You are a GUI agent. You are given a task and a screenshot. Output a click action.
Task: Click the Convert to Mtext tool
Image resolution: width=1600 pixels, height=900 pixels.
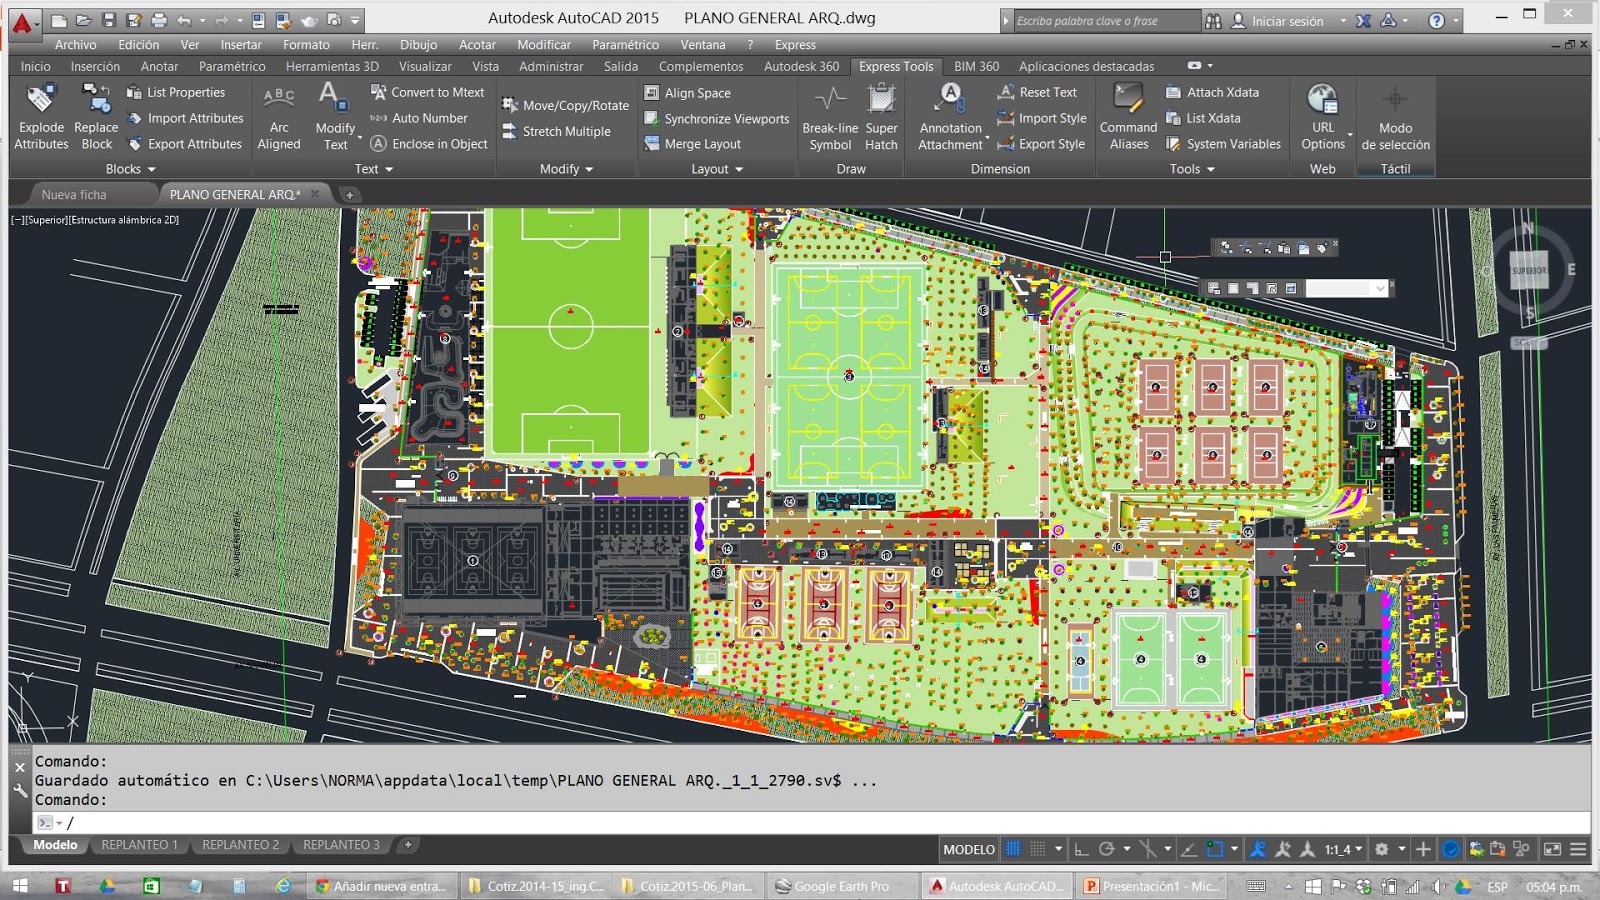pos(427,92)
